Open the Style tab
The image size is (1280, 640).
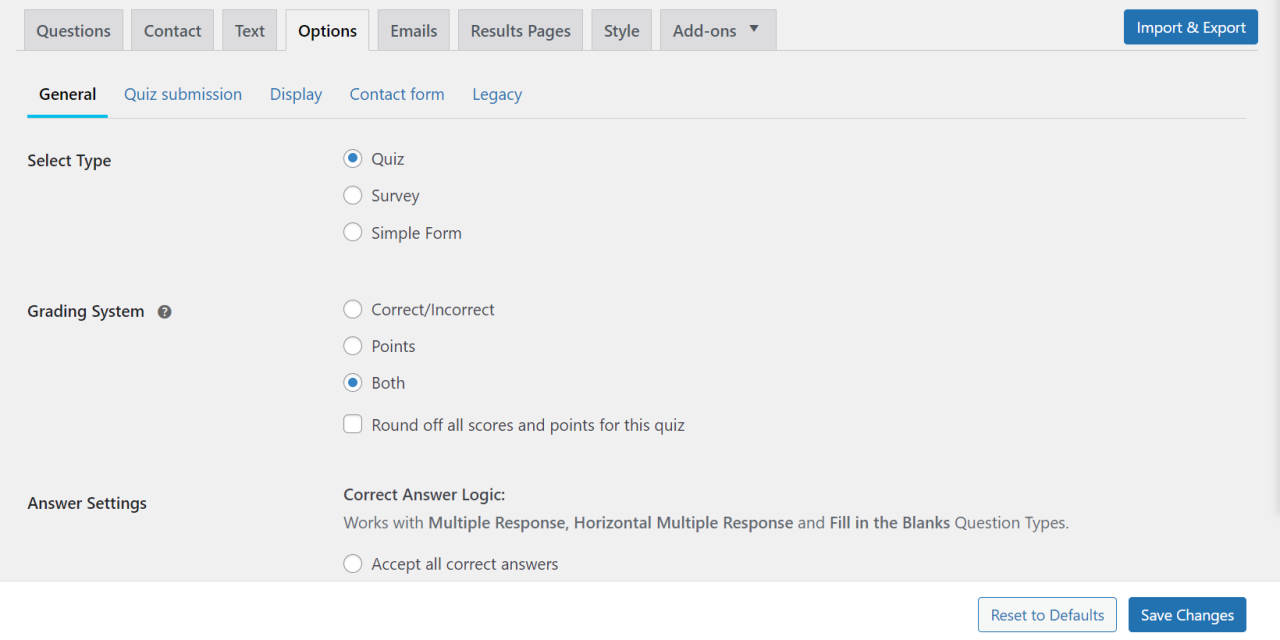point(622,31)
